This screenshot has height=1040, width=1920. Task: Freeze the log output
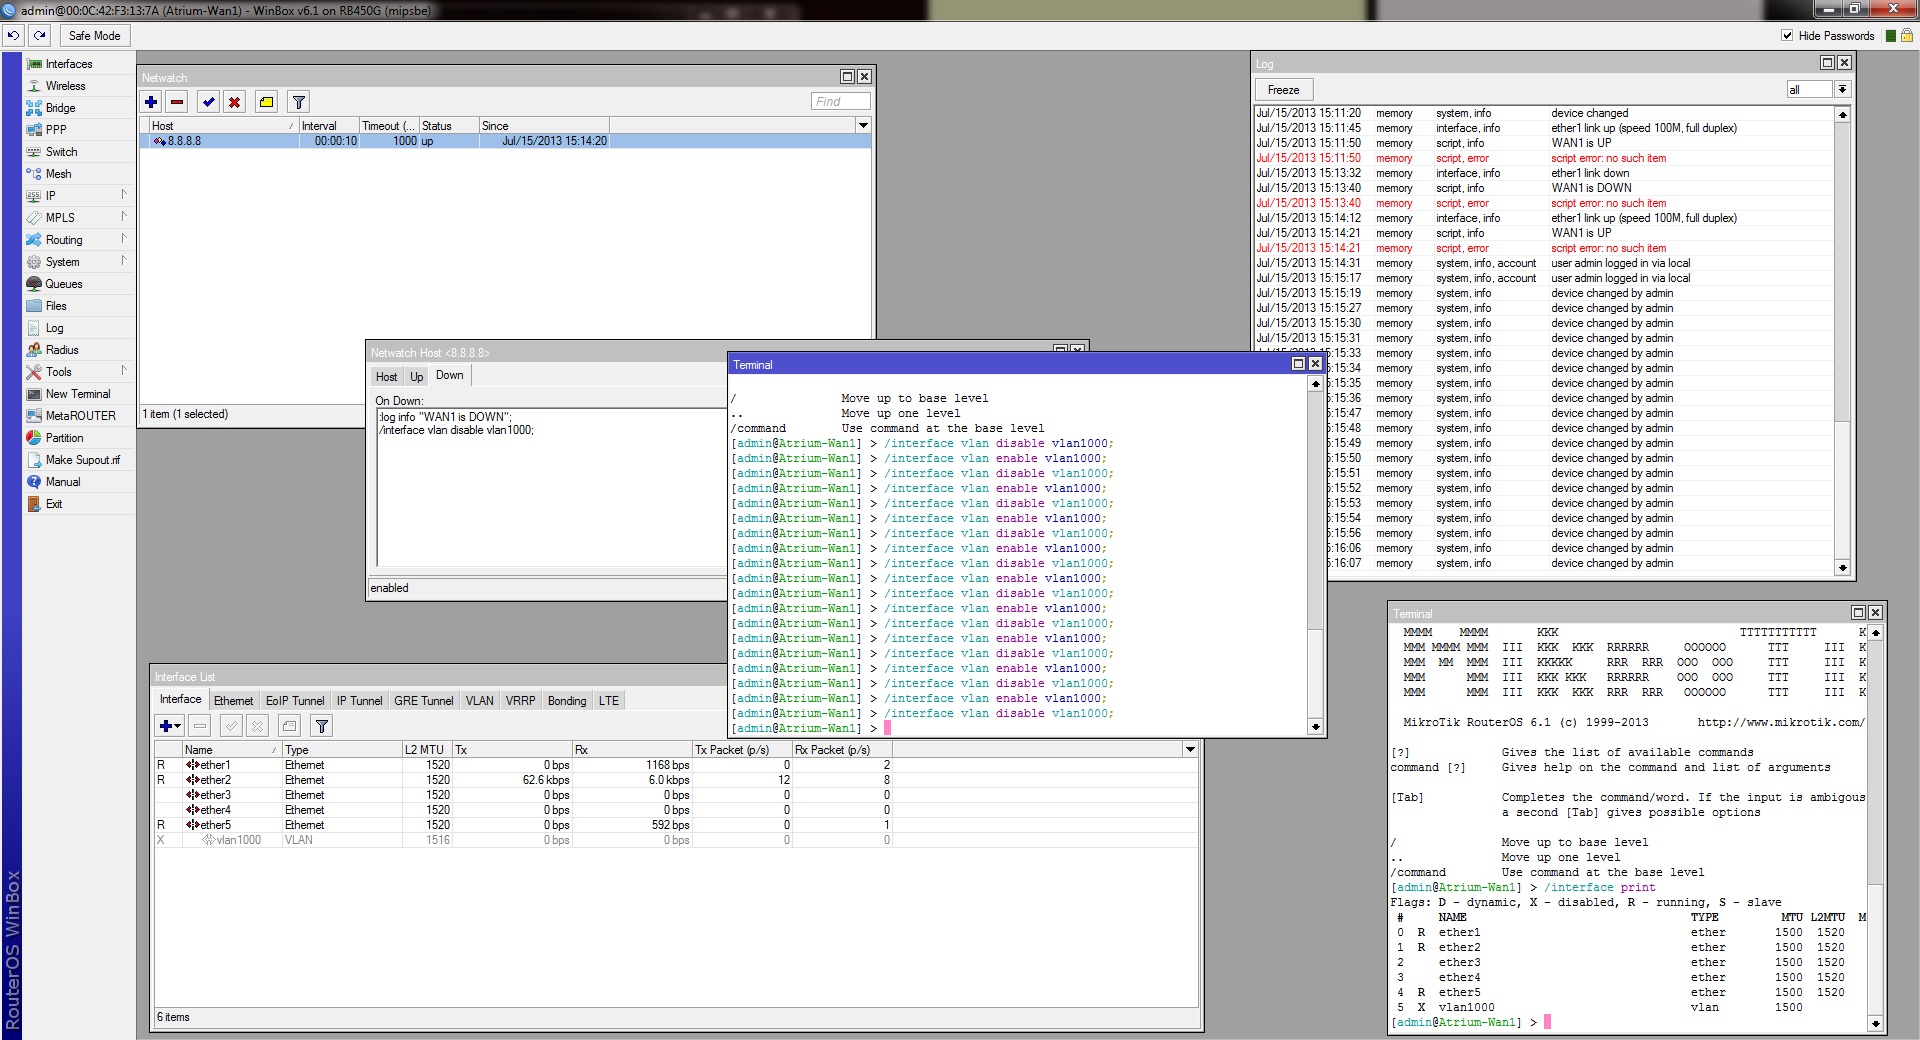tap(1283, 89)
